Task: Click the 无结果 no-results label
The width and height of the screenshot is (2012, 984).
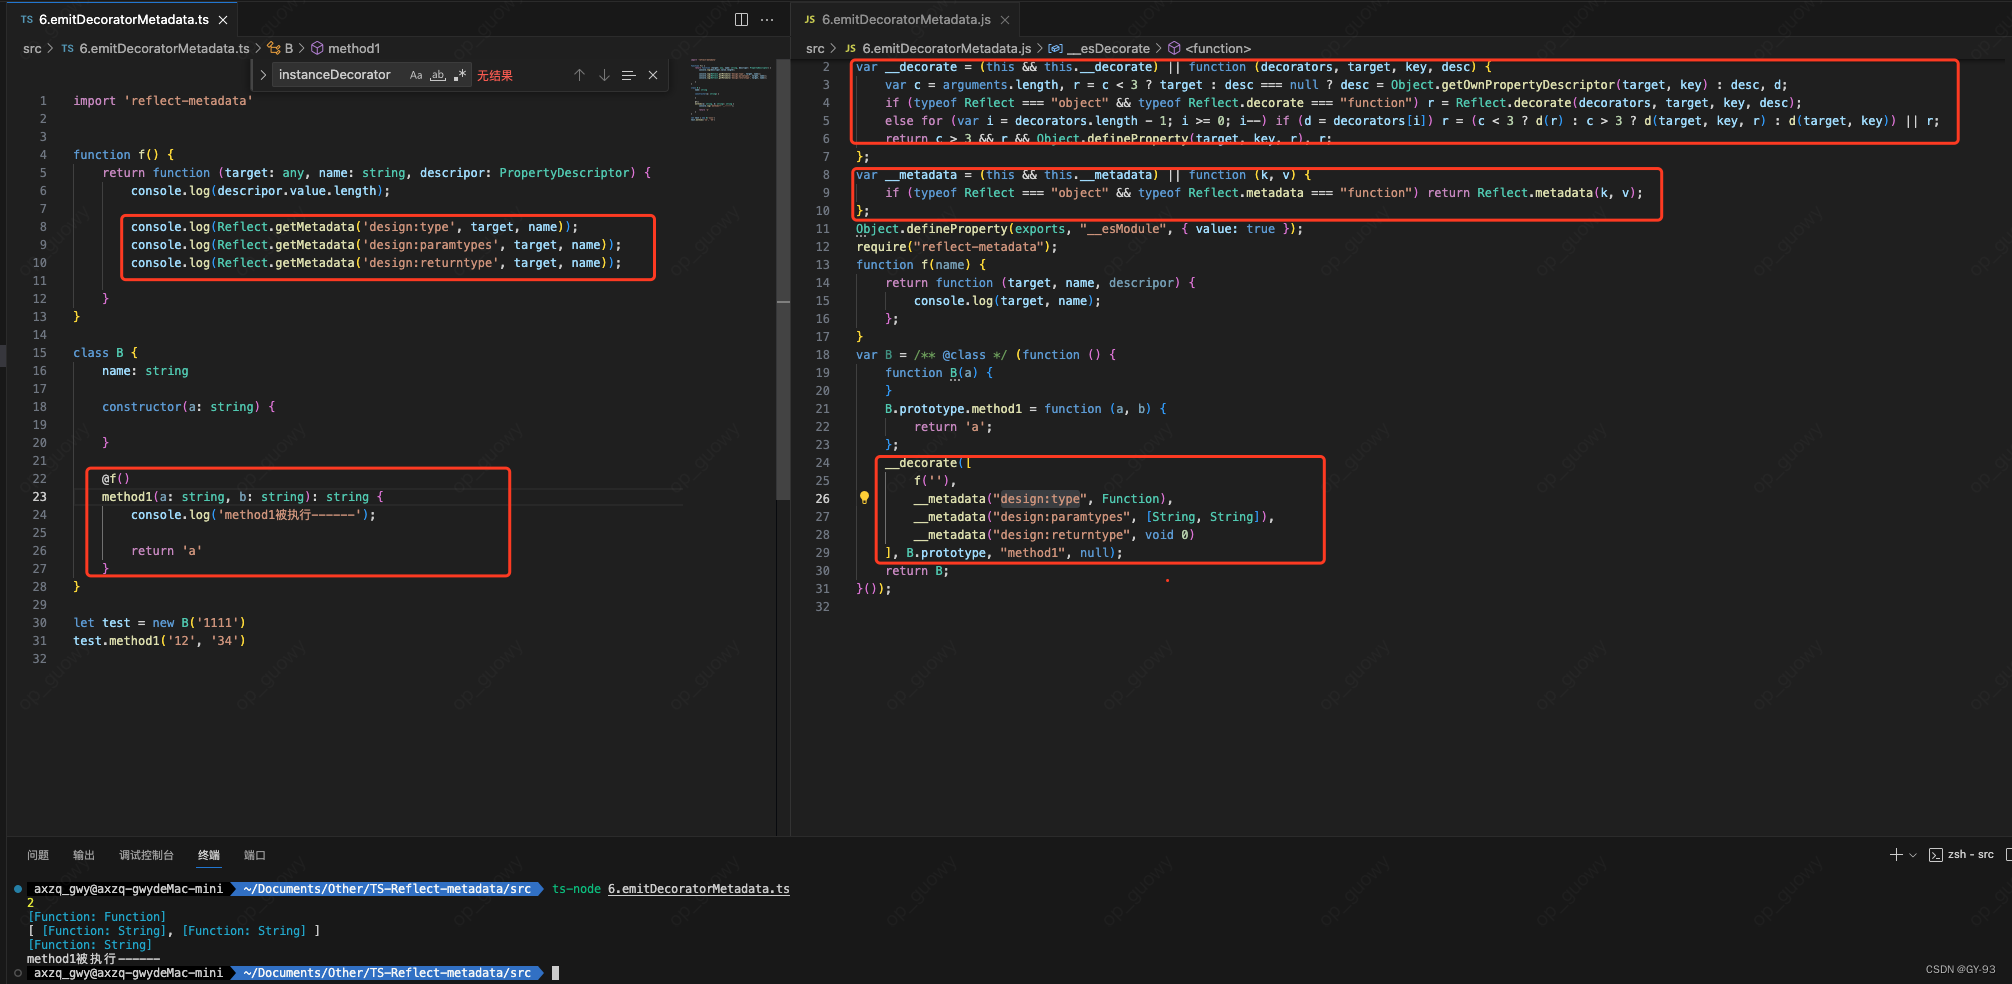Action: point(495,76)
